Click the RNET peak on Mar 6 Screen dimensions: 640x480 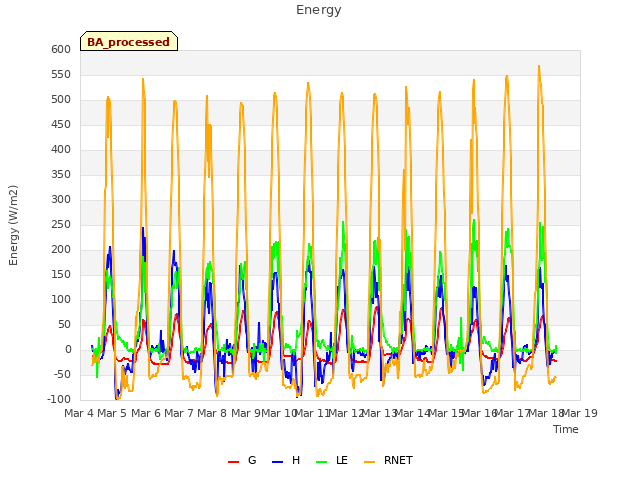pyautogui.click(x=143, y=79)
